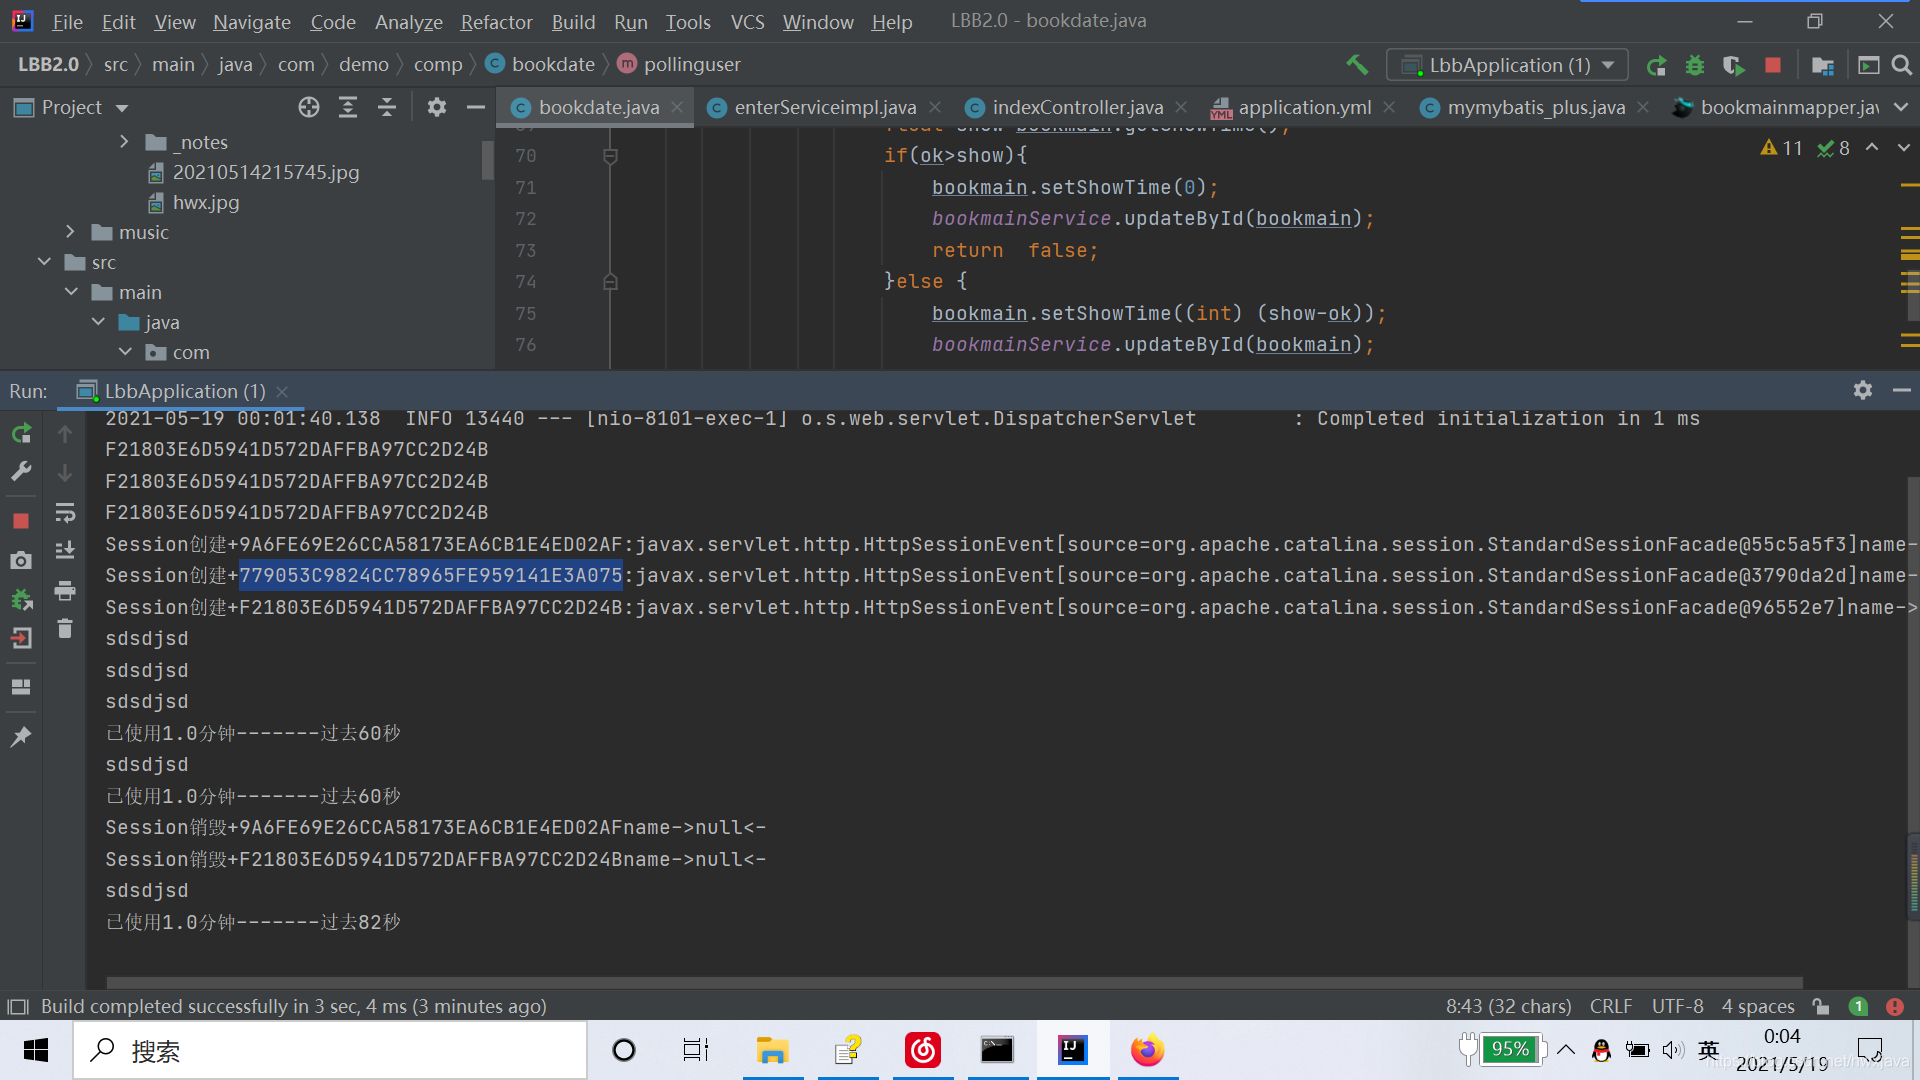The width and height of the screenshot is (1920, 1080).
Task: Show hidden editor tabs dropdown
Action: [x=1901, y=107]
